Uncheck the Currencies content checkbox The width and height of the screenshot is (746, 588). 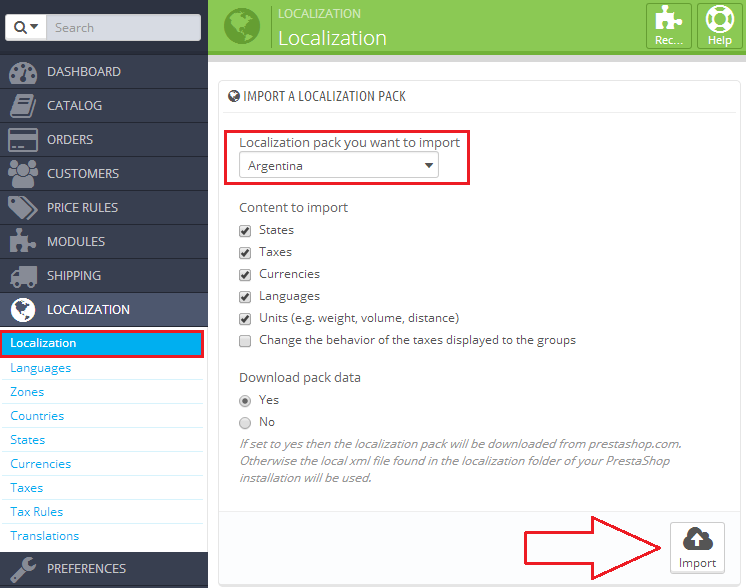pos(245,275)
